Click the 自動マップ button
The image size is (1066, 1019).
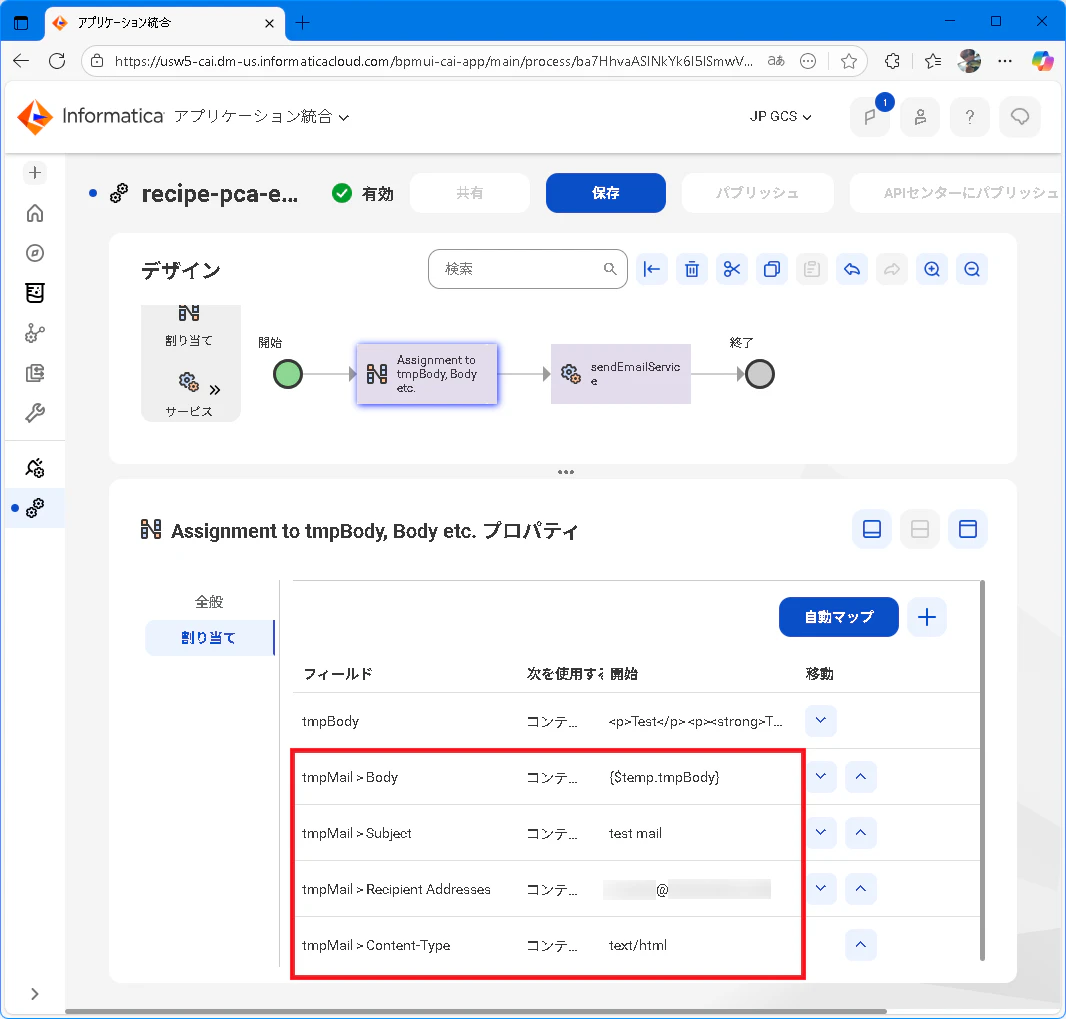tap(838, 617)
